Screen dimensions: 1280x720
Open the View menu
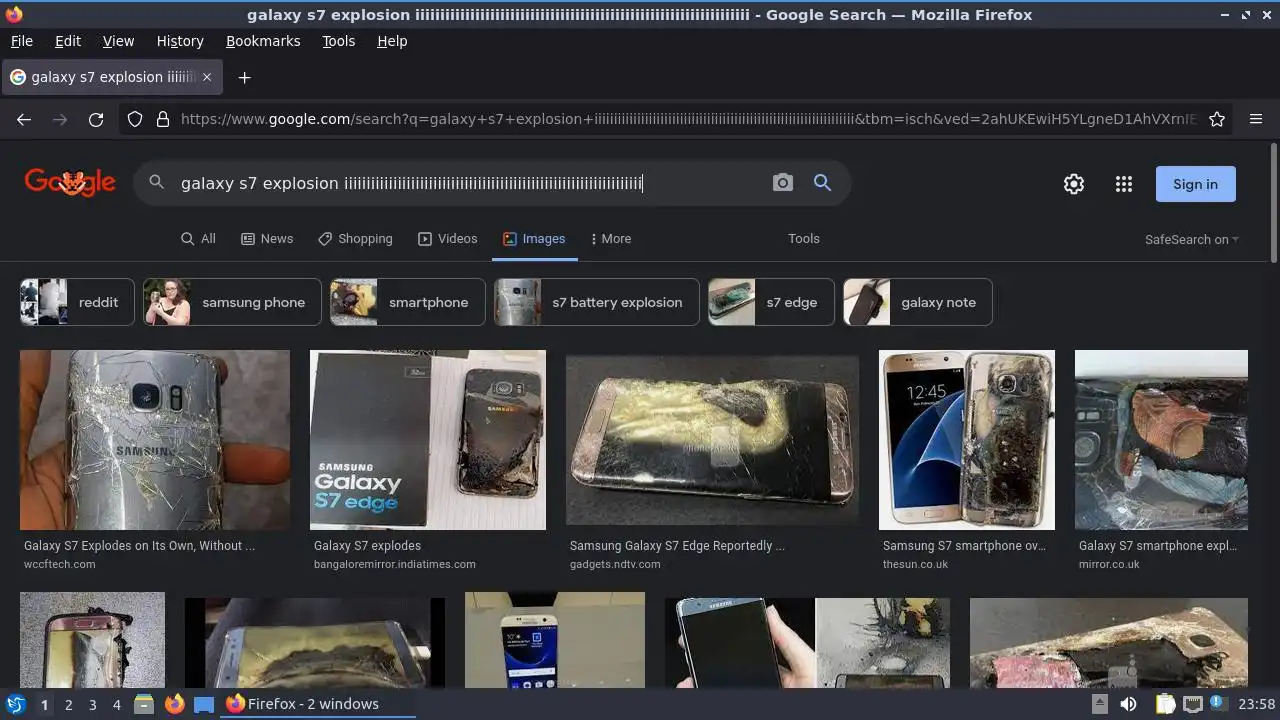(x=118, y=41)
